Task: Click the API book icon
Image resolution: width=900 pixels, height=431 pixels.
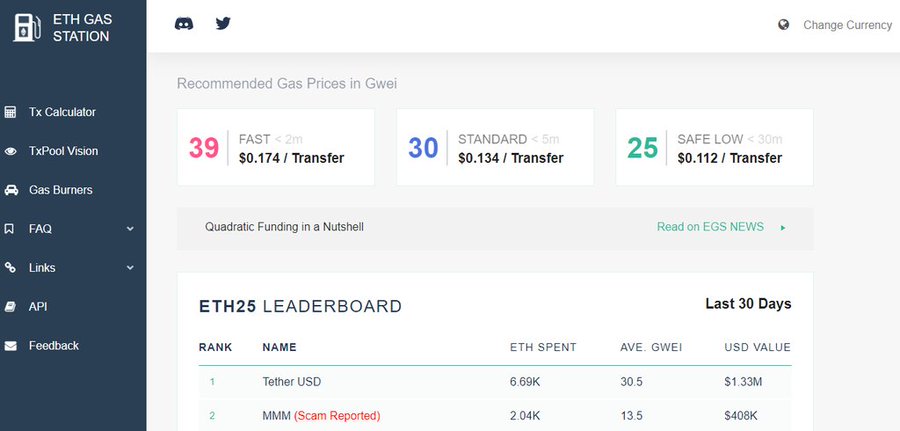Action: click(10, 306)
